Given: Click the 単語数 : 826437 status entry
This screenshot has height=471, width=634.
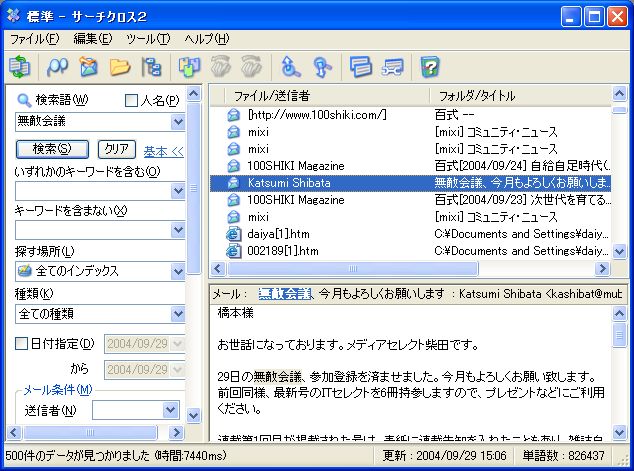Looking at the screenshot, I should (x=564, y=456).
